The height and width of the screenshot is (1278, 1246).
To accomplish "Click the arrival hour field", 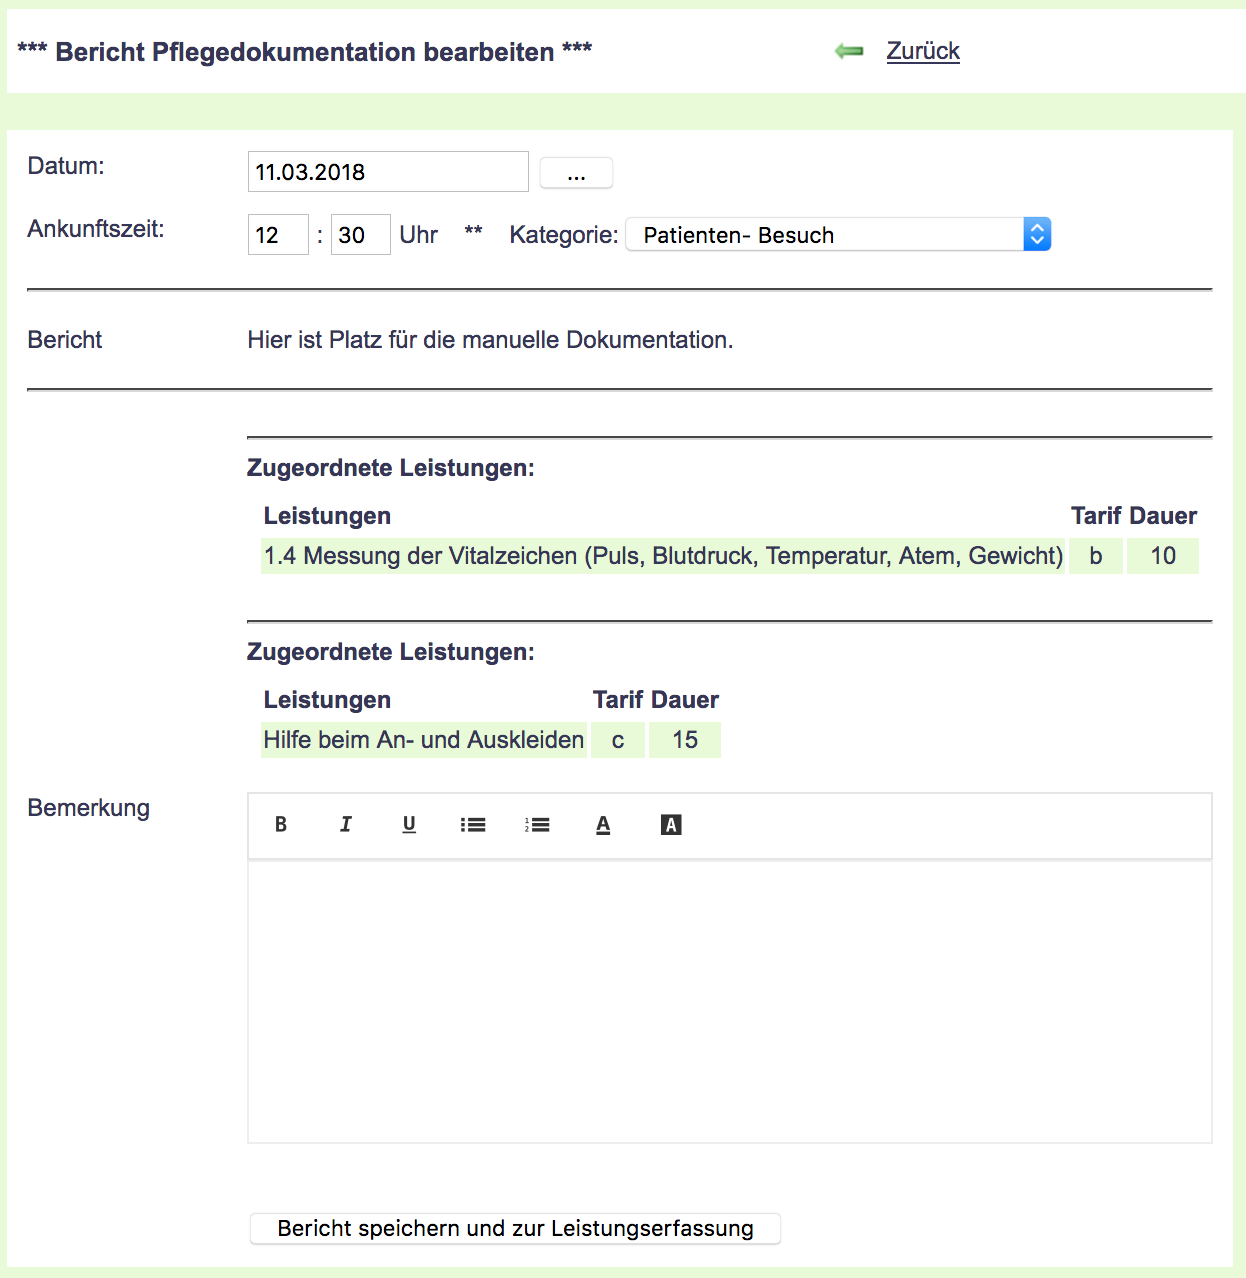I will click(277, 236).
